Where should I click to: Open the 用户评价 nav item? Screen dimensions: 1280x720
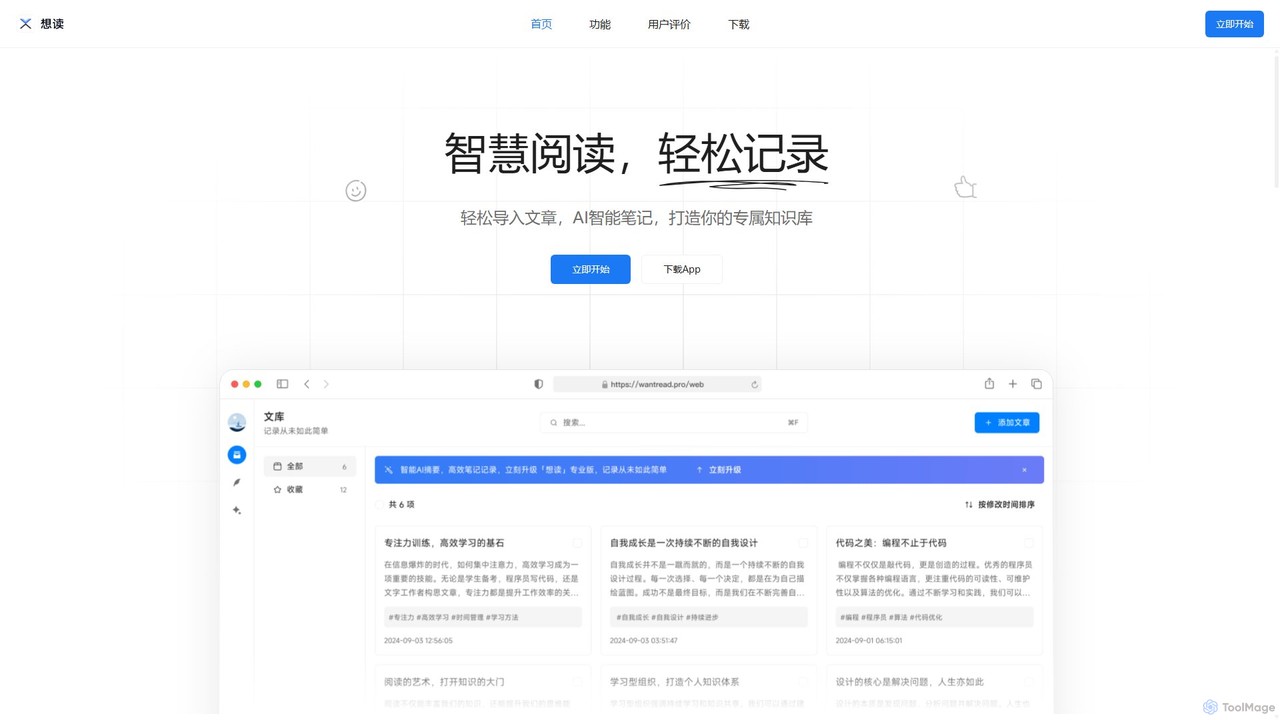[x=669, y=24]
